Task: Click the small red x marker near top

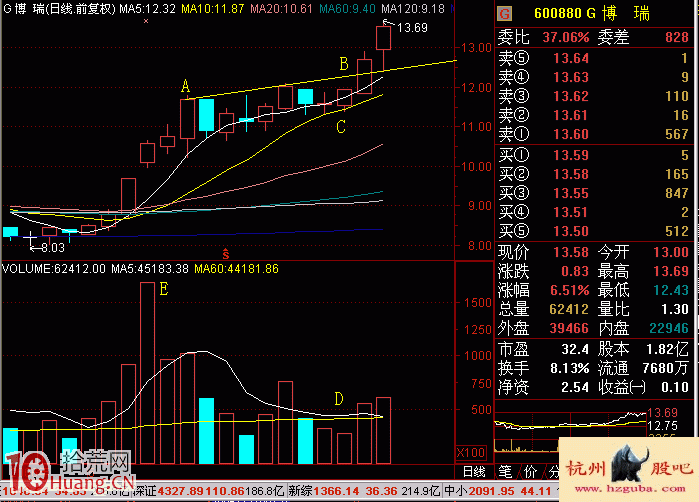Action: click(147, 20)
